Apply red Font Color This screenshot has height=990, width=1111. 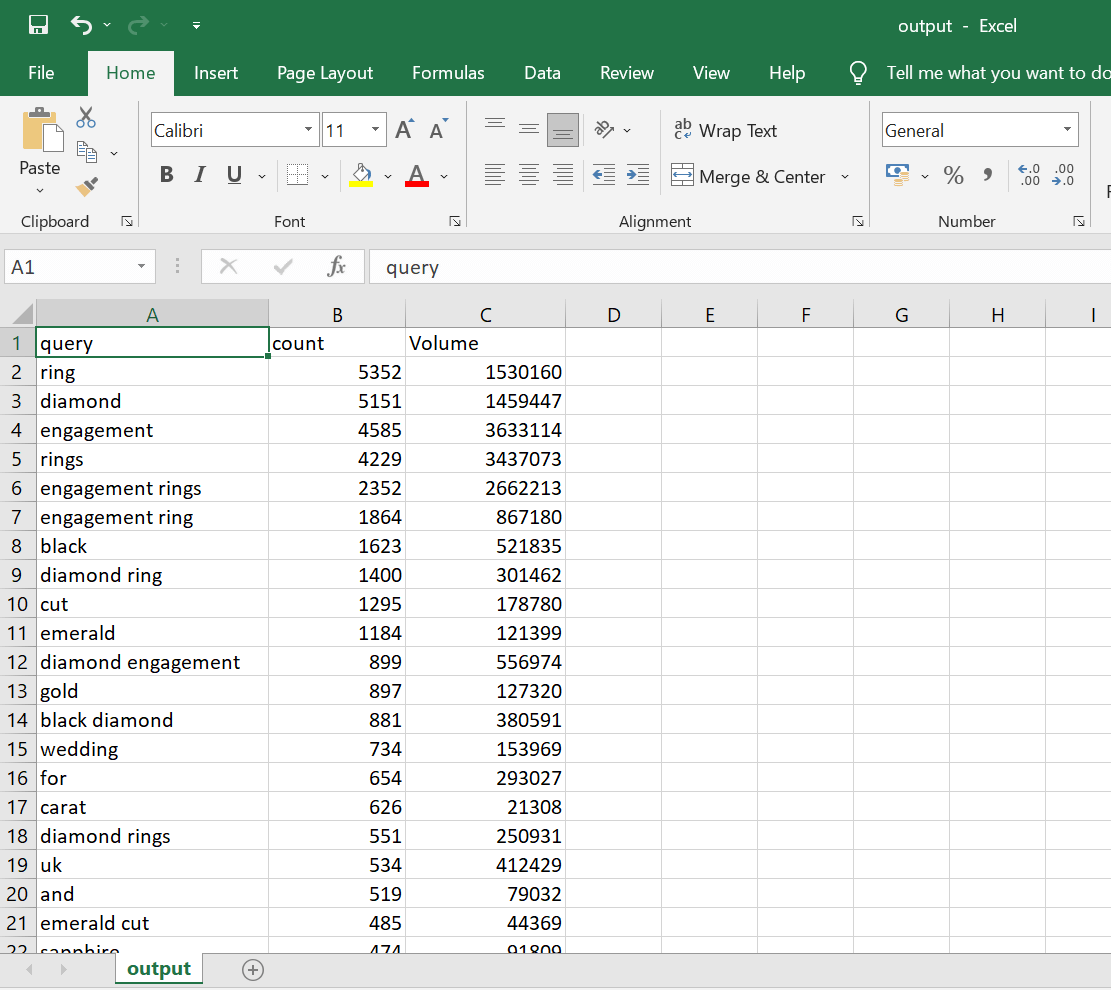pyautogui.click(x=417, y=174)
